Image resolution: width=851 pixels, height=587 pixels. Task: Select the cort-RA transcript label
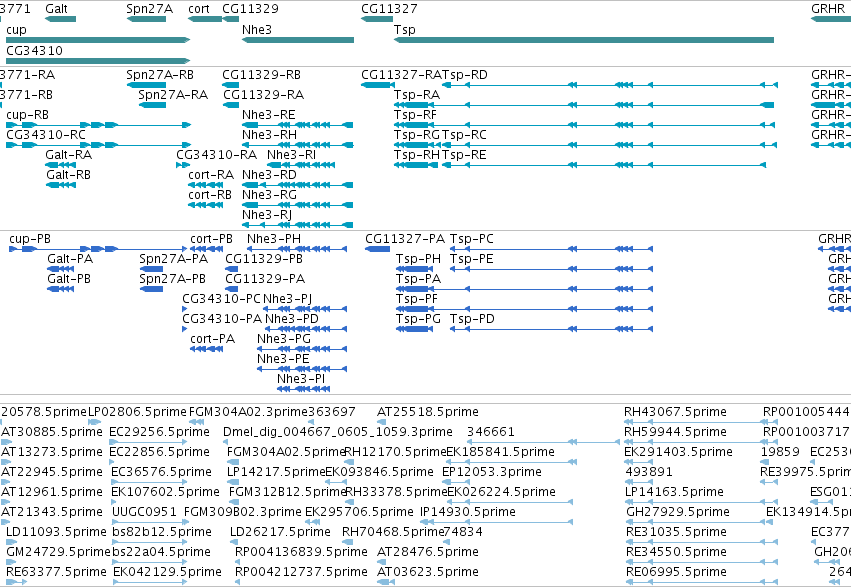[211, 175]
